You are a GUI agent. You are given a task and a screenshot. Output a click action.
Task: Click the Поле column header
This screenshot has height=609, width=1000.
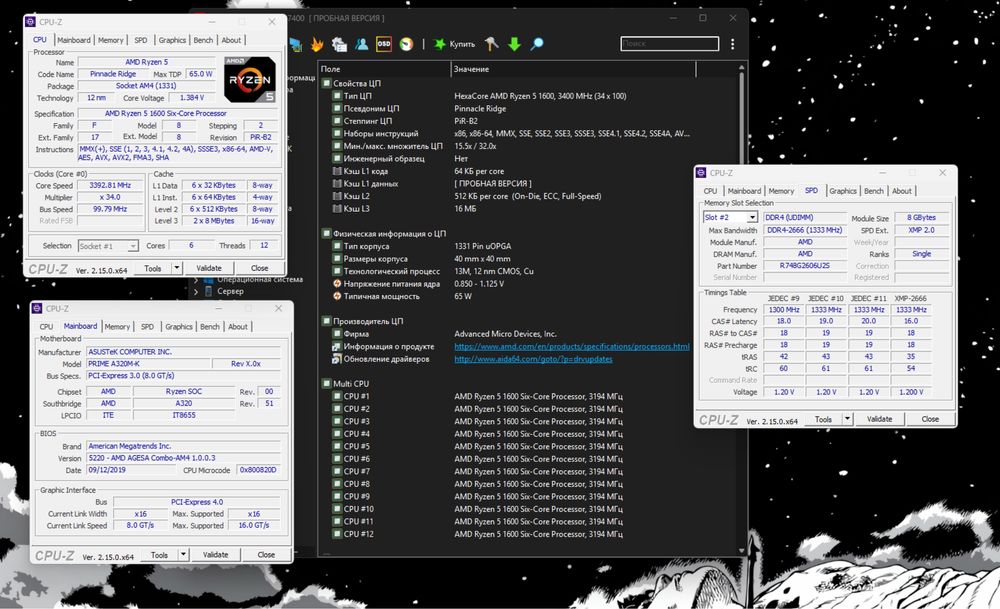click(384, 69)
